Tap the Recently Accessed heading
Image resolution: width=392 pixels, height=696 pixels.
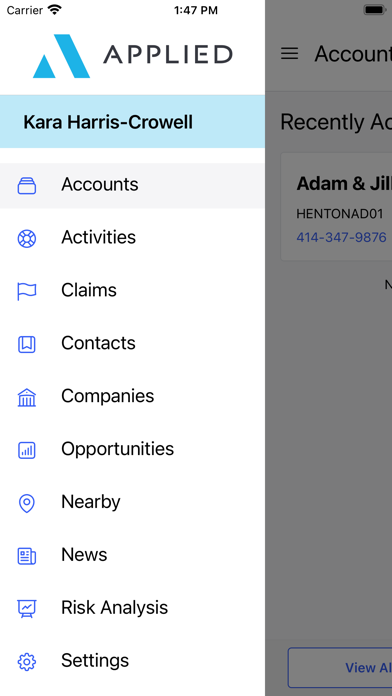(336, 122)
